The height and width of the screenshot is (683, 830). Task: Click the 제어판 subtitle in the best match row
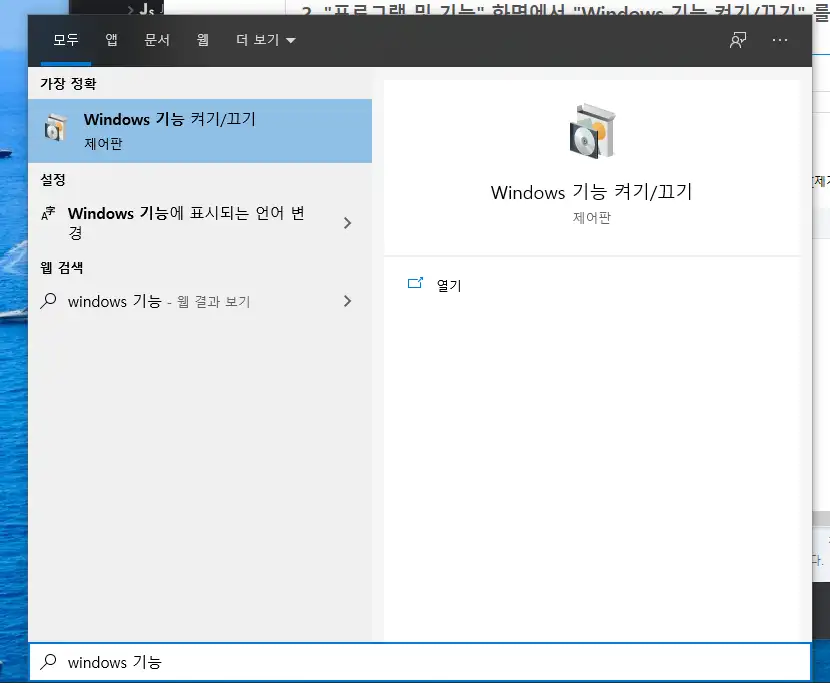[x=103, y=143]
